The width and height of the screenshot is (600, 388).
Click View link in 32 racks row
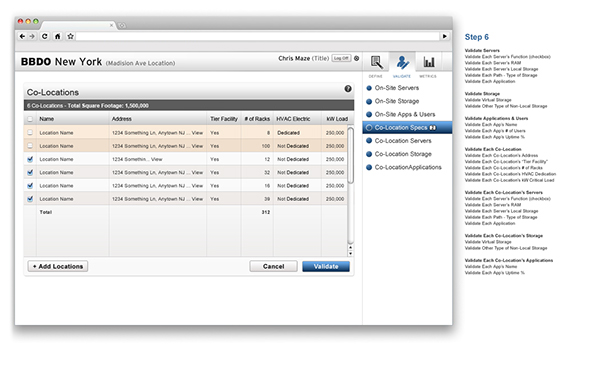pos(197,173)
